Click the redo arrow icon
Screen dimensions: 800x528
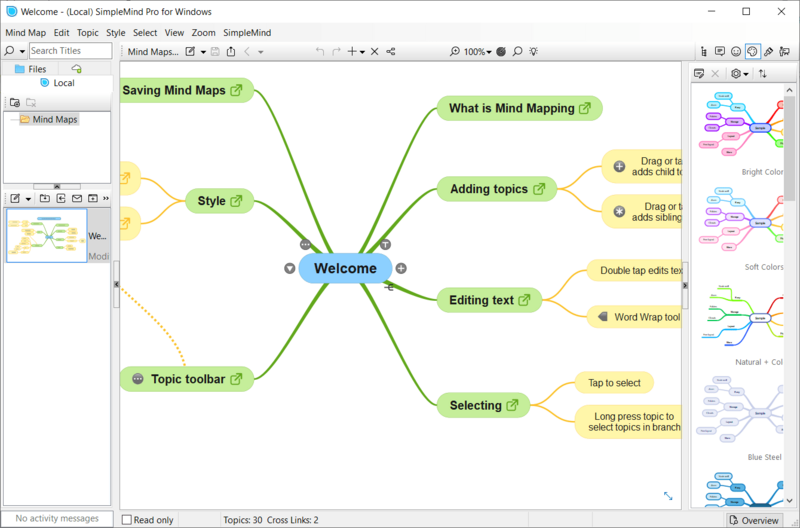(x=336, y=52)
